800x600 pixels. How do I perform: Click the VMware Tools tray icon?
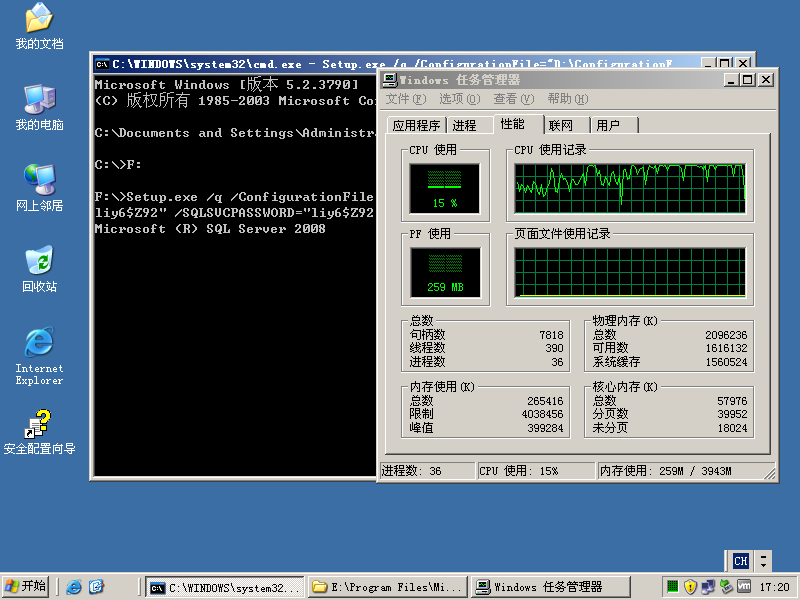coord(743,587)
